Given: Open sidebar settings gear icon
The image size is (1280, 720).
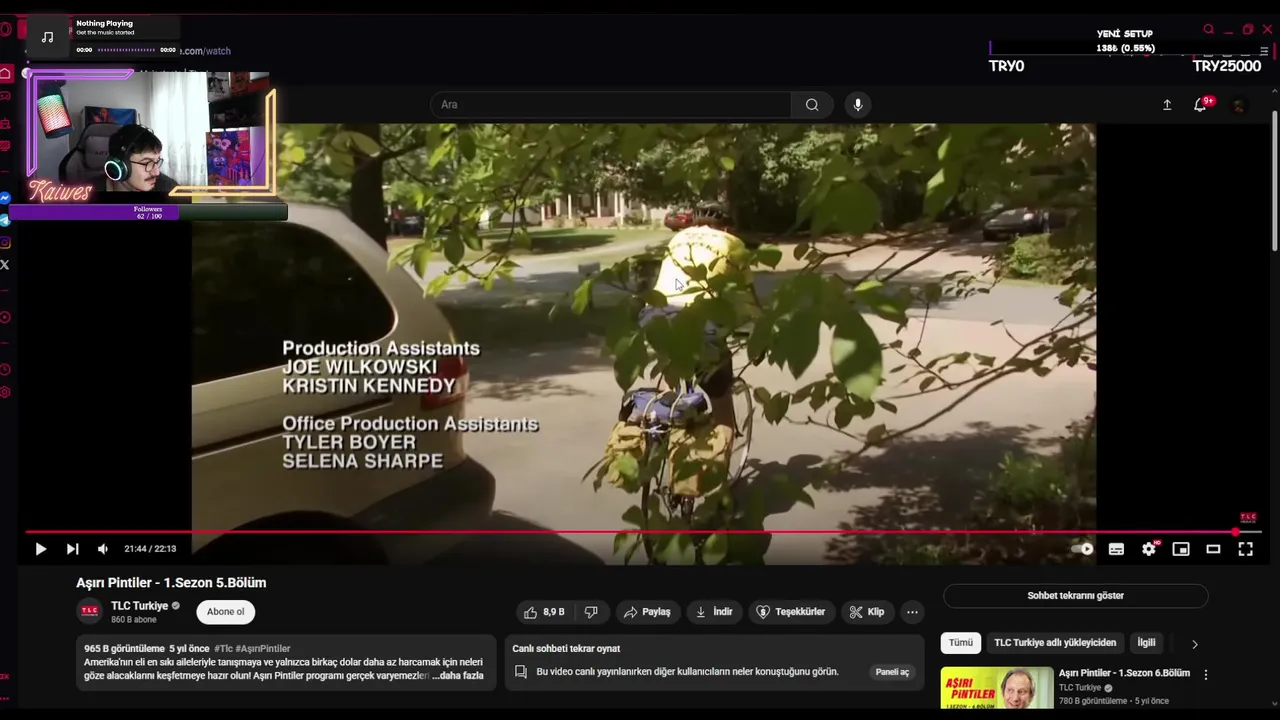Looking at the screenshot, I should pyautogui.click(x=5, y=392).
